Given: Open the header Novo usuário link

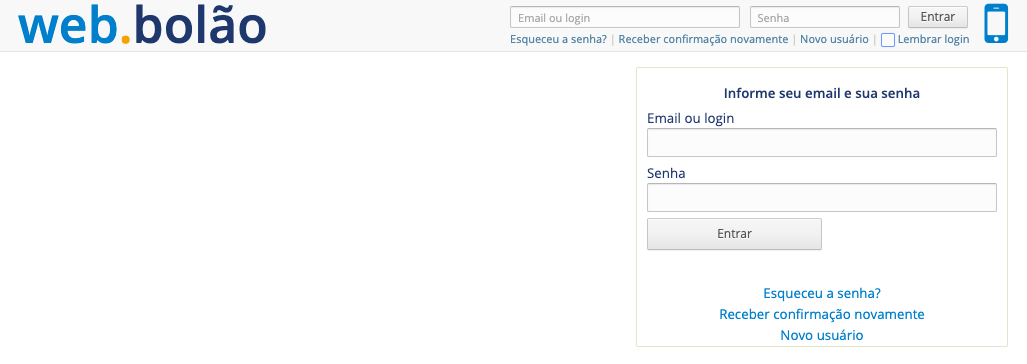Looking at the screenshot, I should click(834, 39).
